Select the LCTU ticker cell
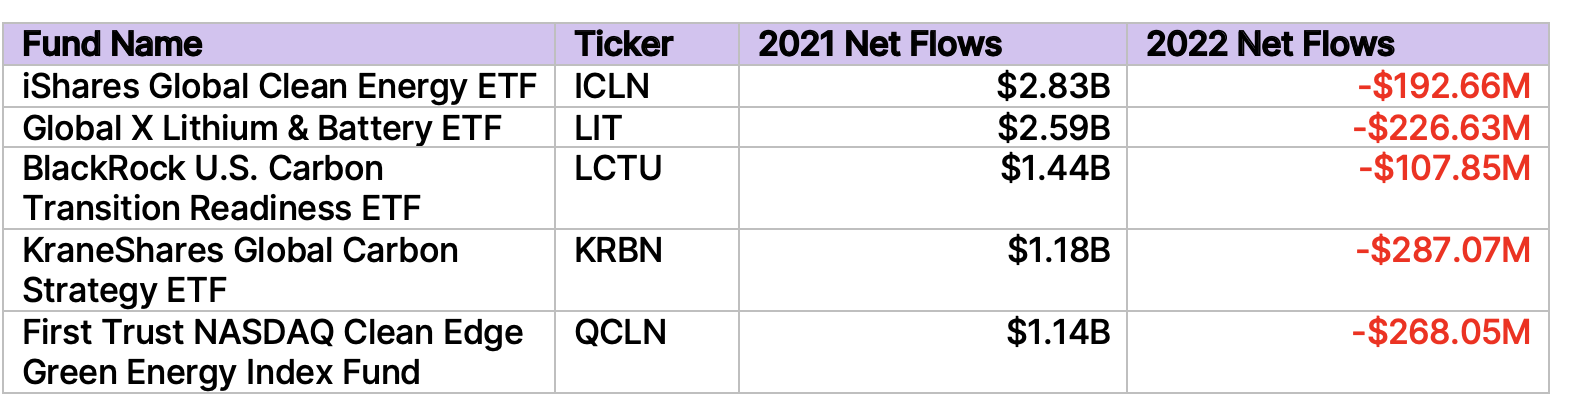 [x=617, y=169]
